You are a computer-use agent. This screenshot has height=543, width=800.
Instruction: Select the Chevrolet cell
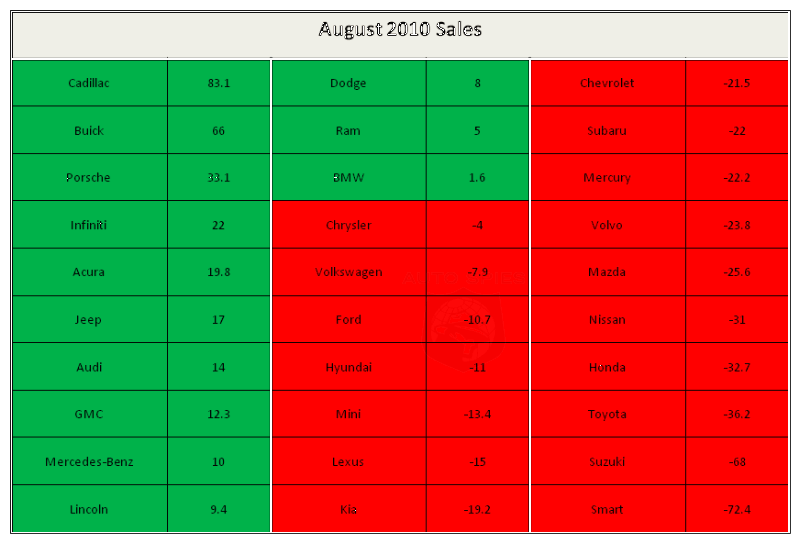608,83
